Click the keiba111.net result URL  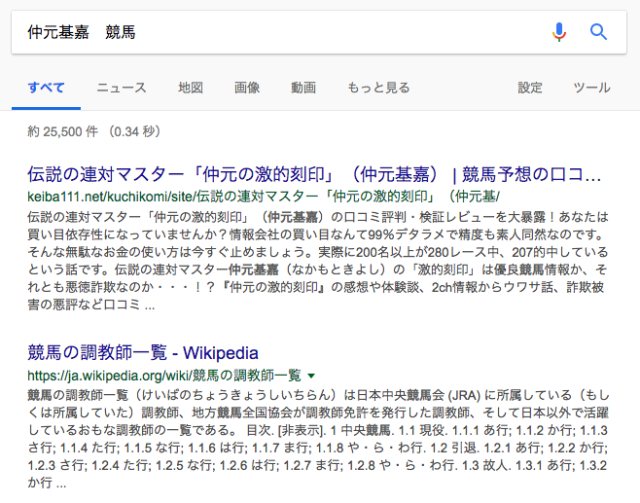(x=263, y=197)
